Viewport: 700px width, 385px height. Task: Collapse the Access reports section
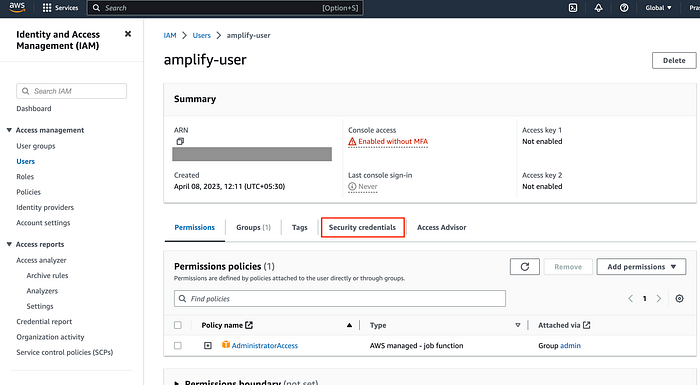[x=9, y=244]
